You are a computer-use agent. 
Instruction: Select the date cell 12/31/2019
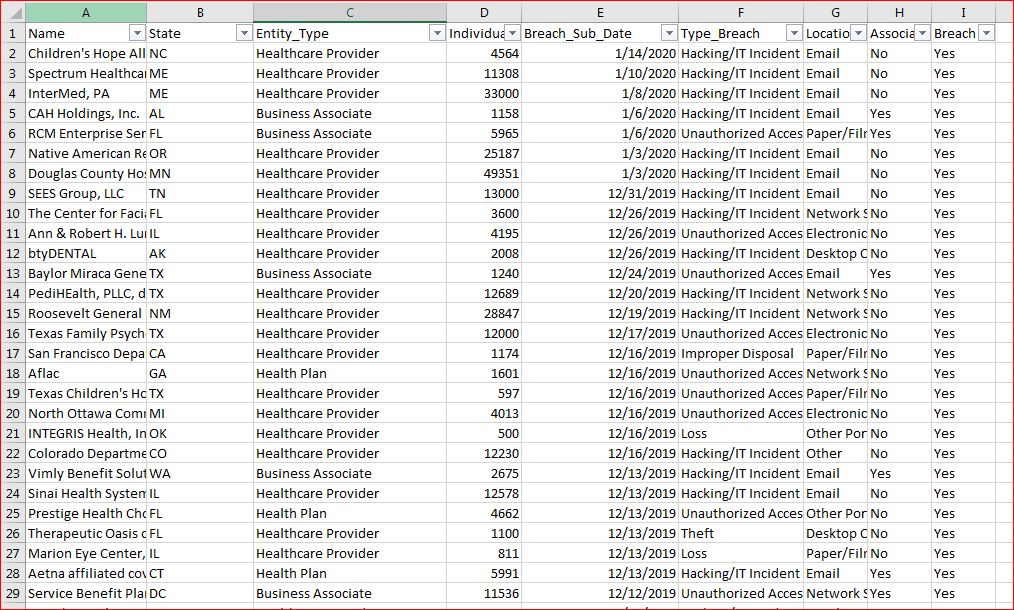[x=600, y=193]
